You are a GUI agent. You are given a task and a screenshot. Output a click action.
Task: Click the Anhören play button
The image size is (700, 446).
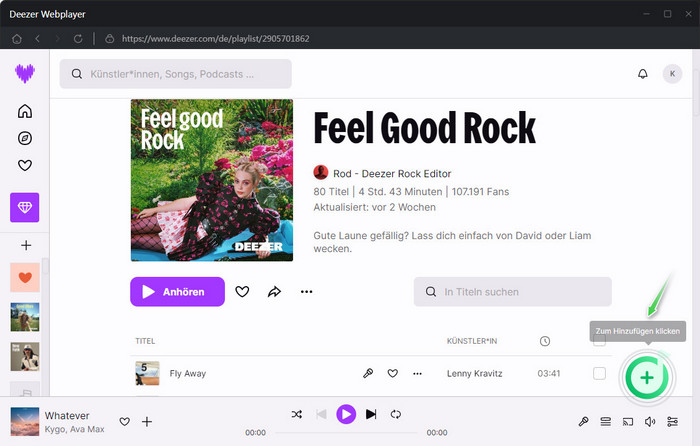177,292
